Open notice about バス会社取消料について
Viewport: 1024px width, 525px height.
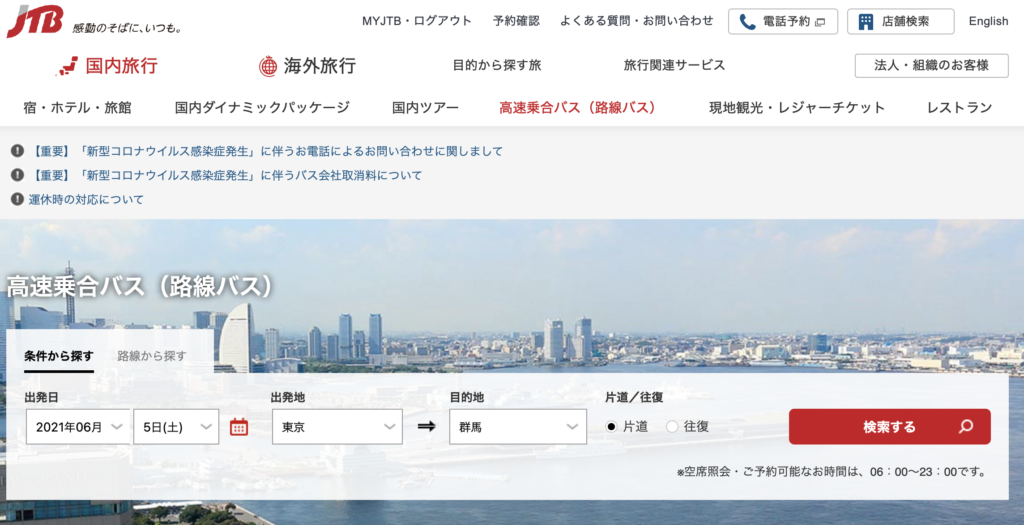pos(225,175)
